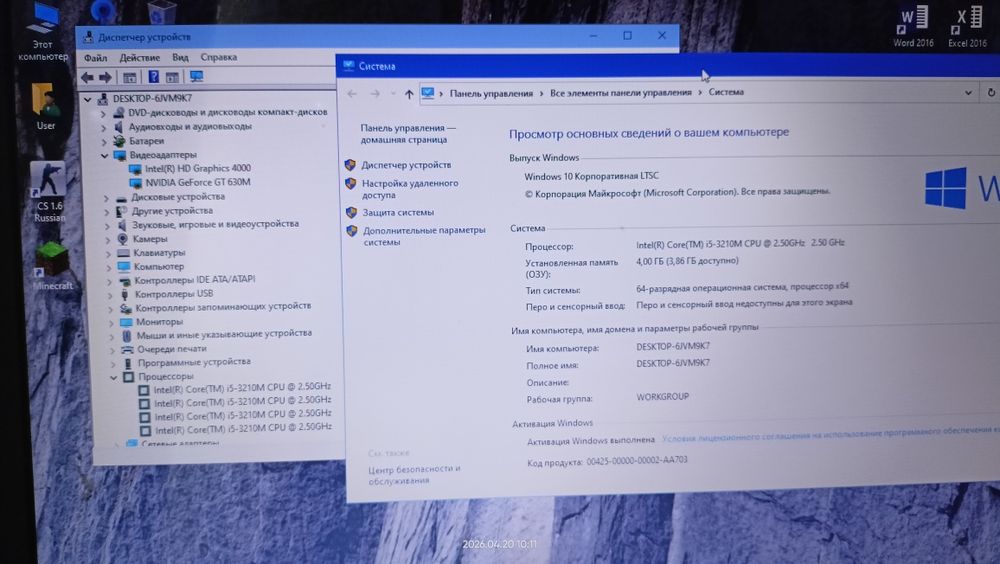
Task: Open Excel 2016 desktop shortcut
Action: coord(967,27)
